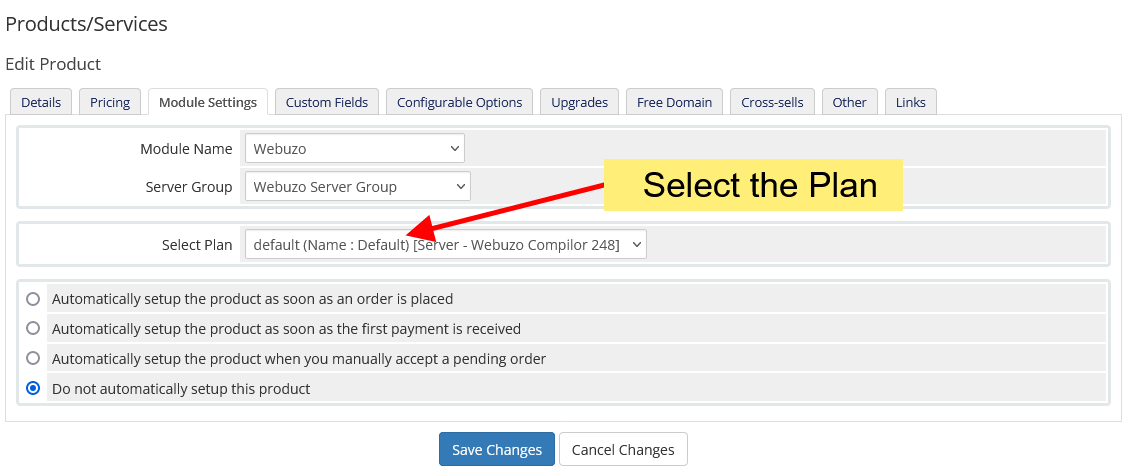Expand the Select Plan dropdown
Viewport: 1130px width, 476px height.
[446, 244]
